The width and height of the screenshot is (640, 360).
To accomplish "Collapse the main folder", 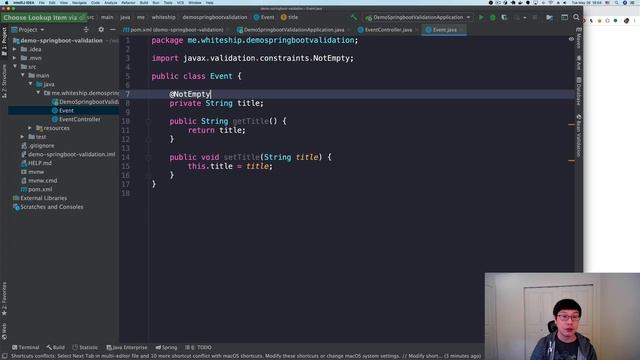I will 23,76.
